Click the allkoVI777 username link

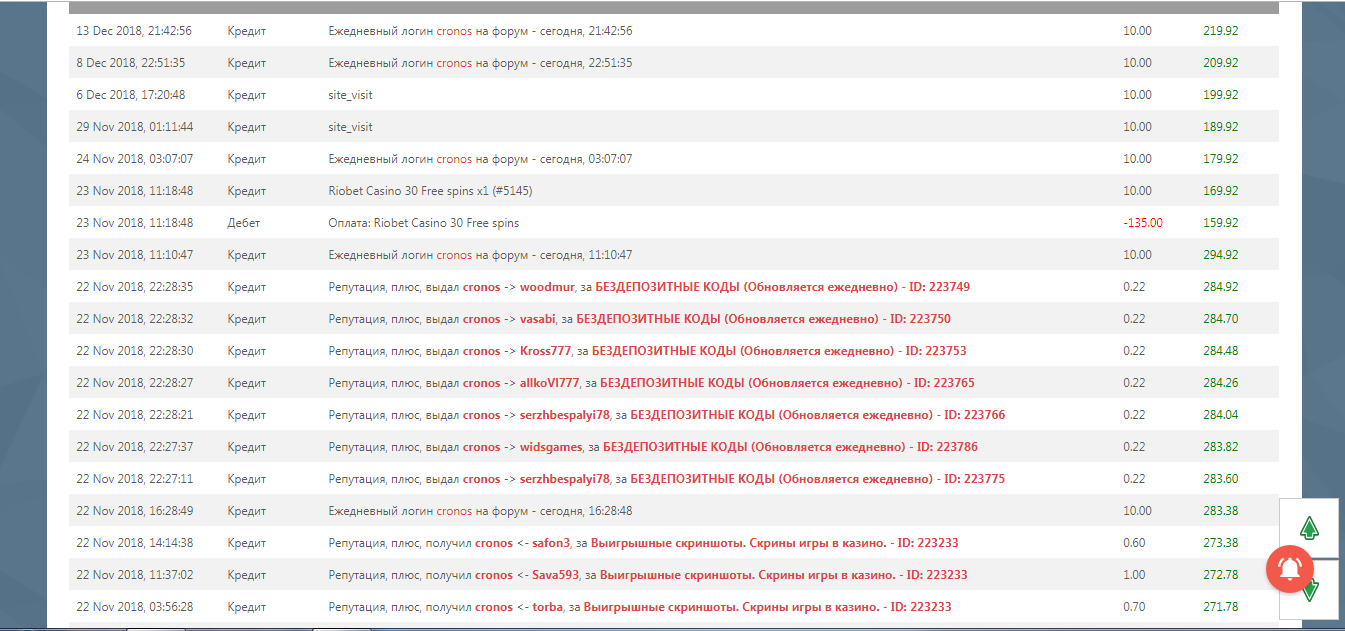pyautogui.click(x=549, y=383)
